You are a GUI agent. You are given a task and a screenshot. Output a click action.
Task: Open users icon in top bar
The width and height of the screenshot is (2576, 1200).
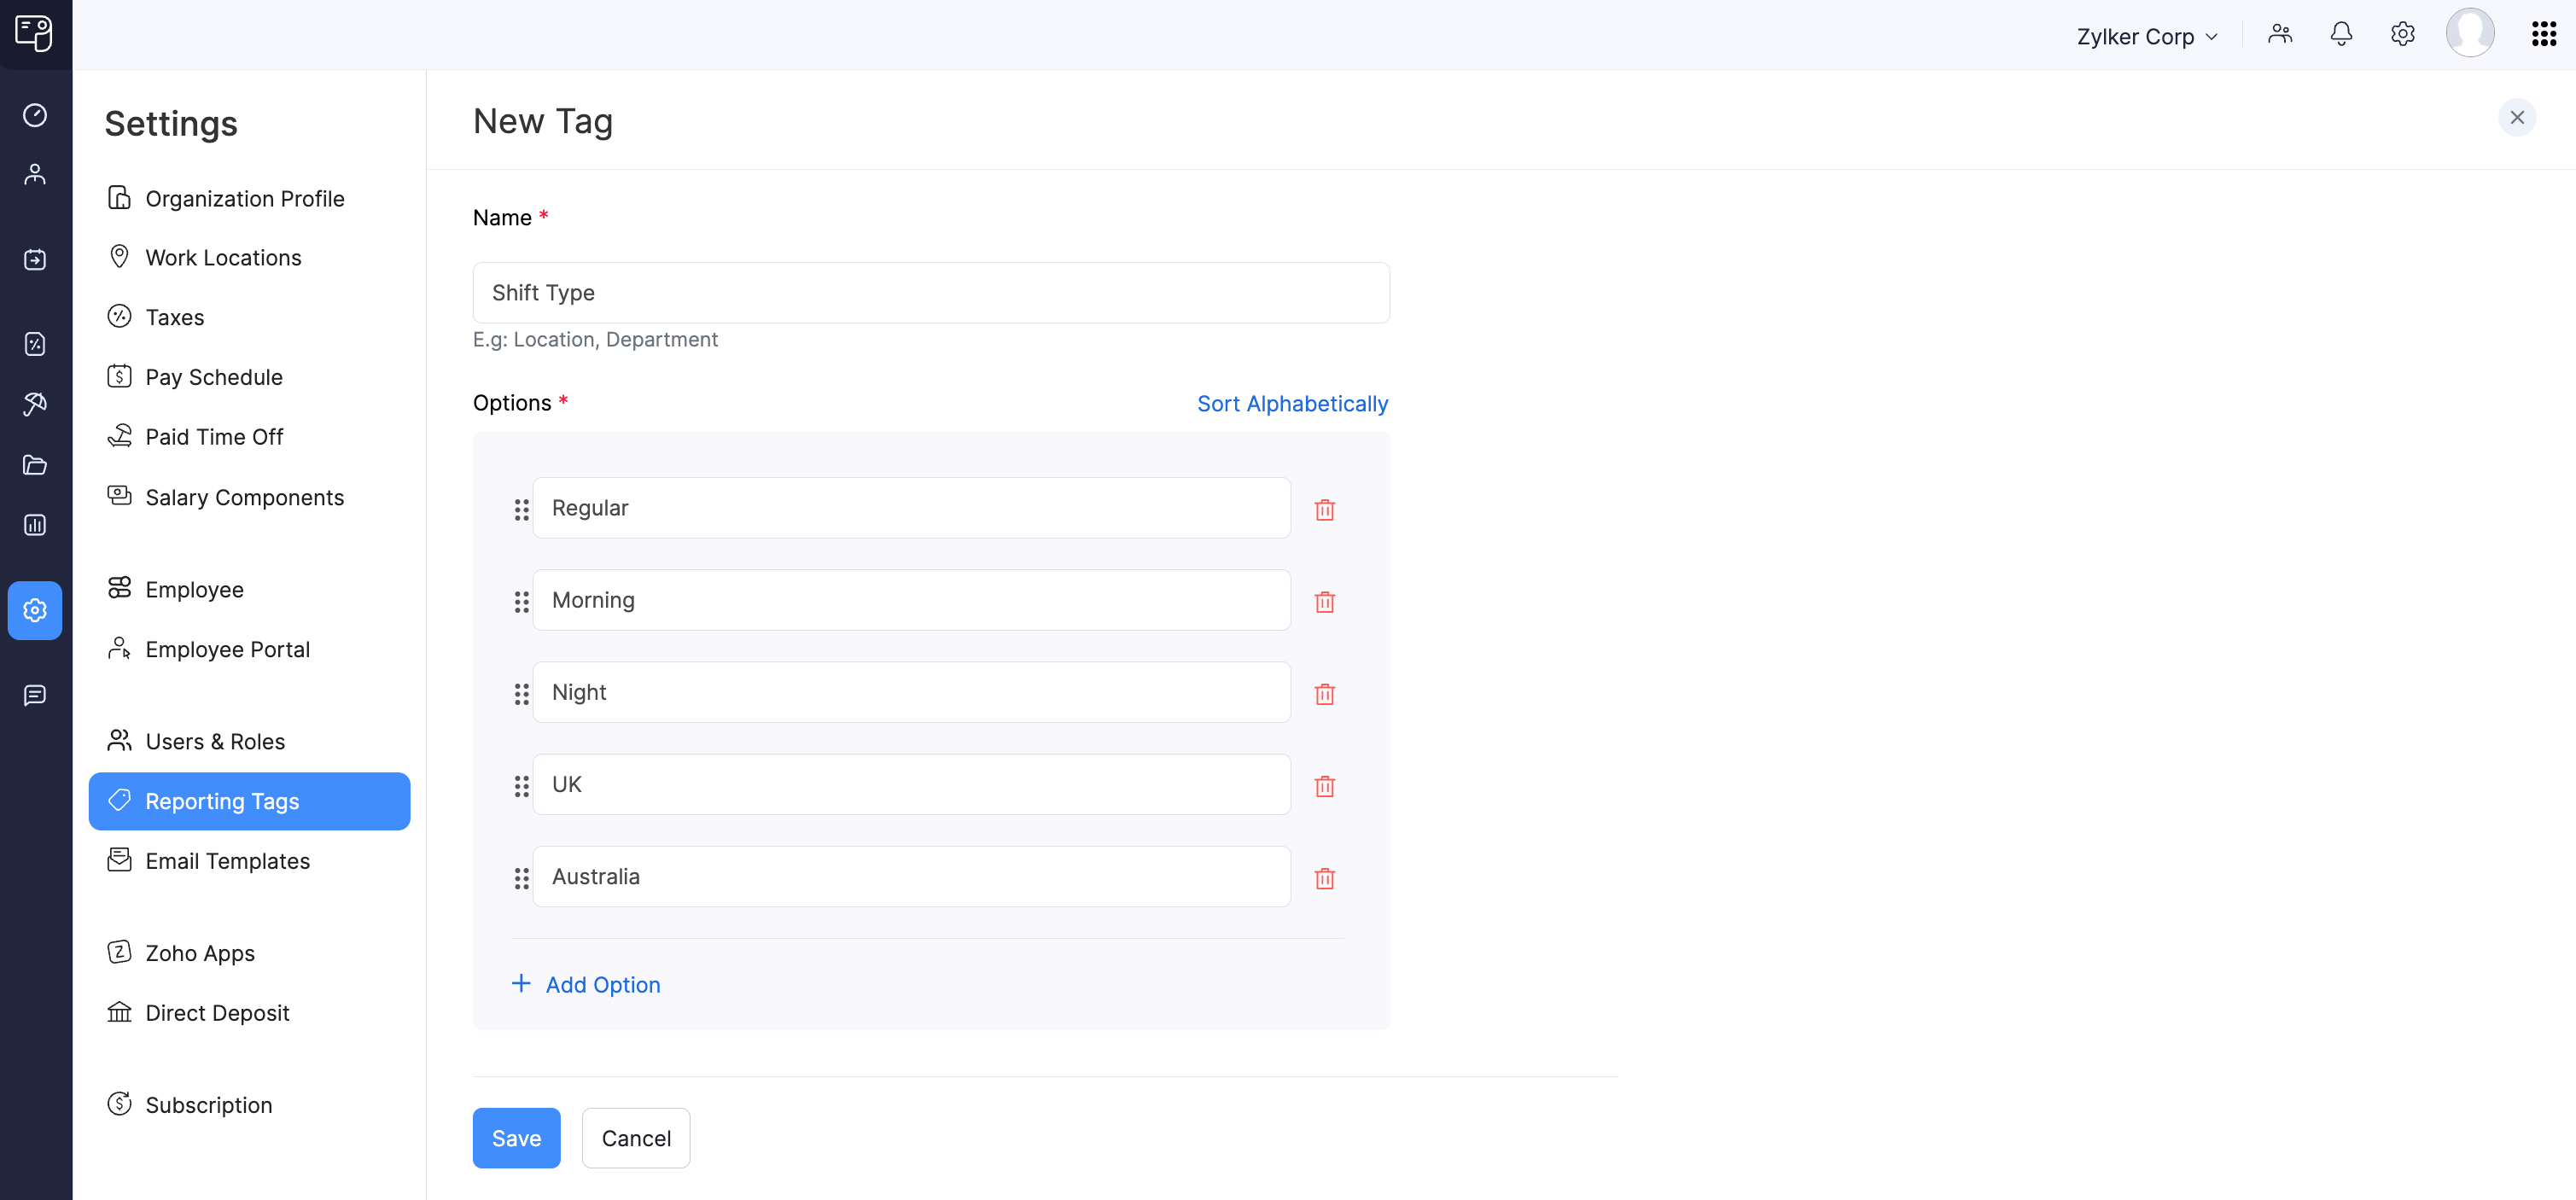tap(2280, 35)
